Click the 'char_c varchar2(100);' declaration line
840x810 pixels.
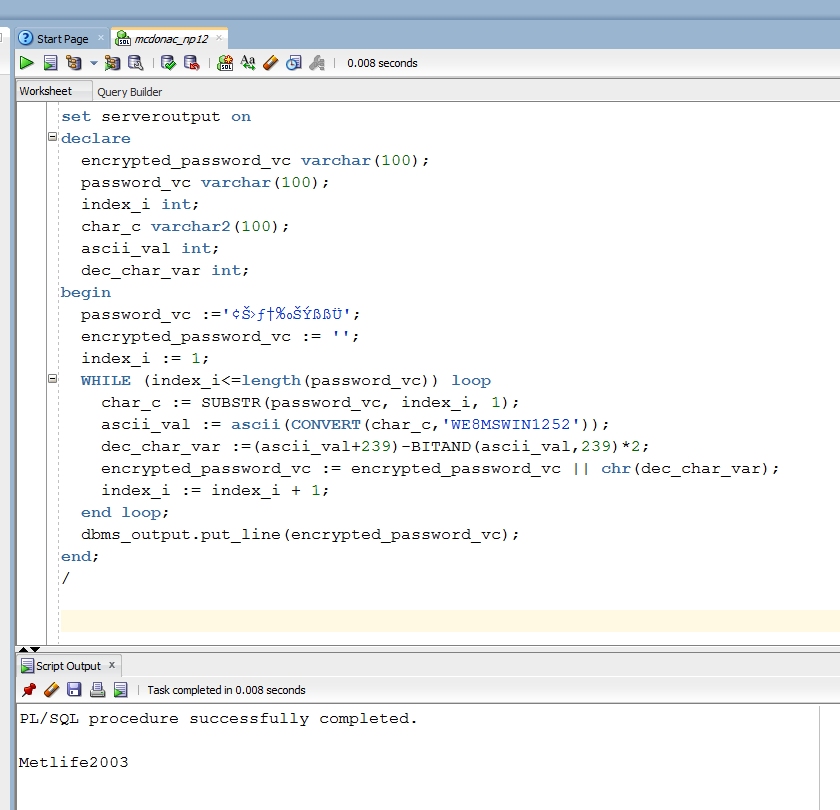[185, 227]
